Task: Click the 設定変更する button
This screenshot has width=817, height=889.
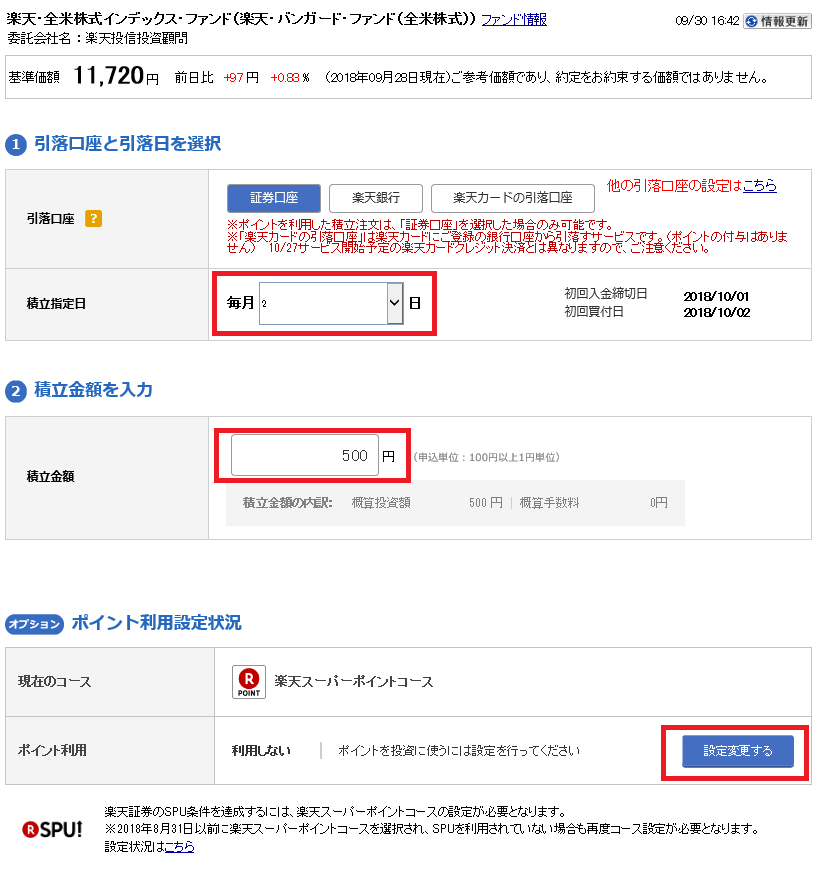Action: pyautogui.click(x=738, y=751)
